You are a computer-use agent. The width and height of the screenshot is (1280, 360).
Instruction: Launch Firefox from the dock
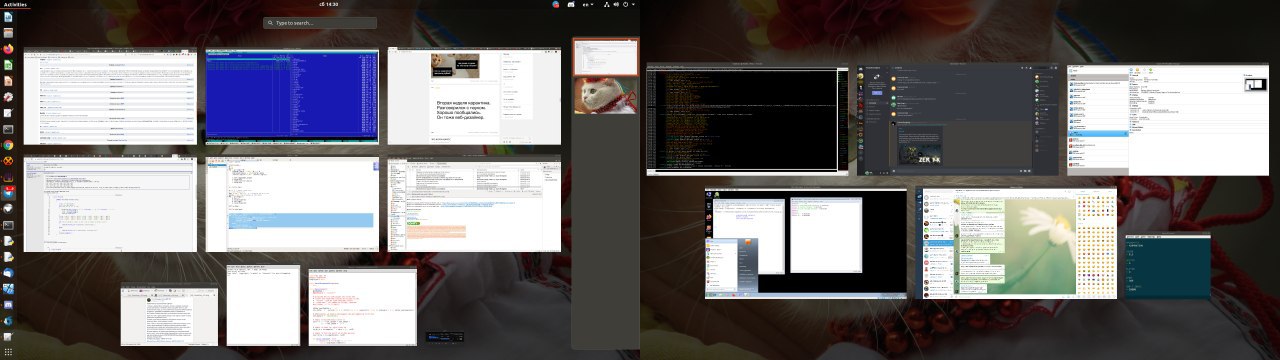8,48
